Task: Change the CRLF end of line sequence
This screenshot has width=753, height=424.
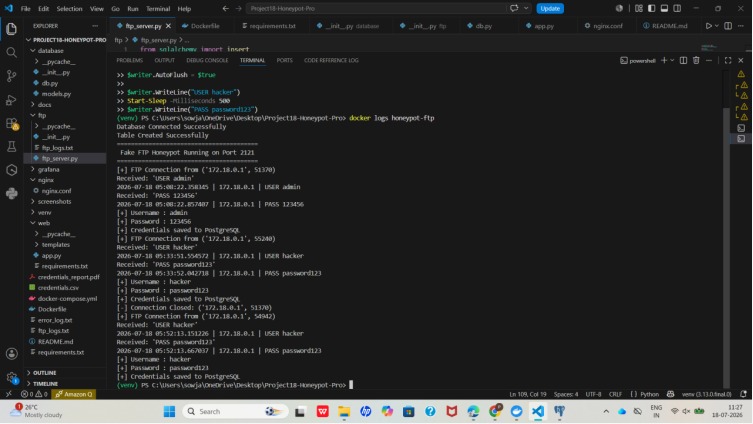Action: click(x=615, y=394)
